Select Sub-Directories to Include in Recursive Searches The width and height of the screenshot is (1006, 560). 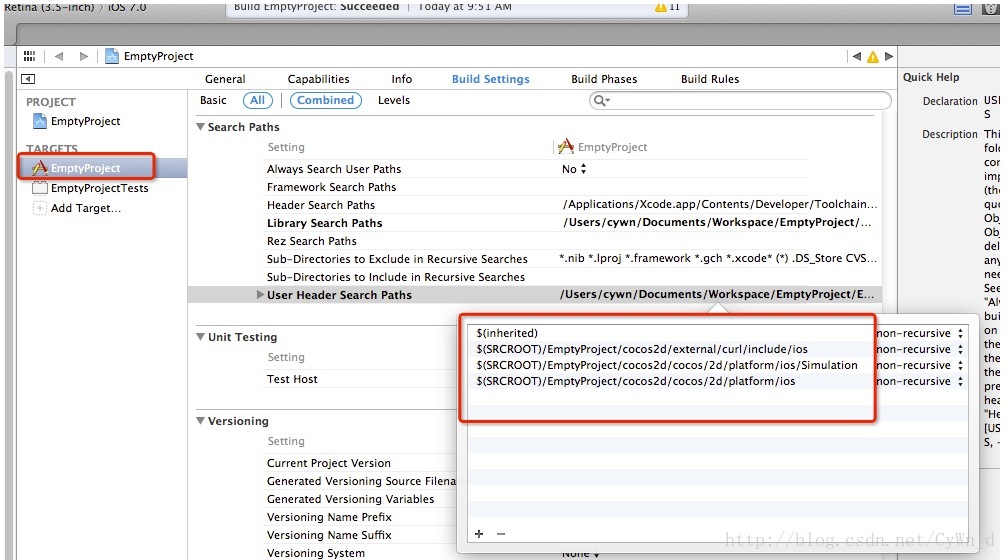[x=396, y=276]
